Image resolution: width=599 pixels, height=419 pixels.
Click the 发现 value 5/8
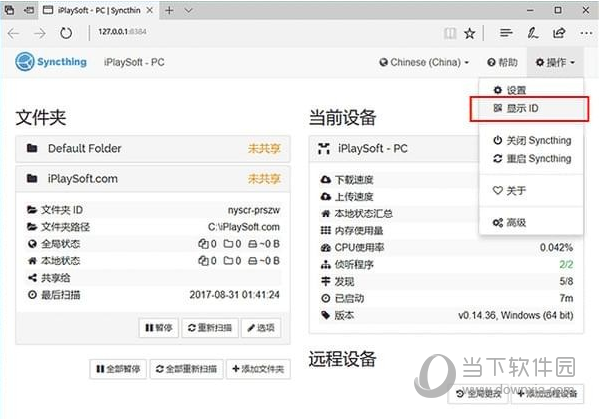[566, 281]
